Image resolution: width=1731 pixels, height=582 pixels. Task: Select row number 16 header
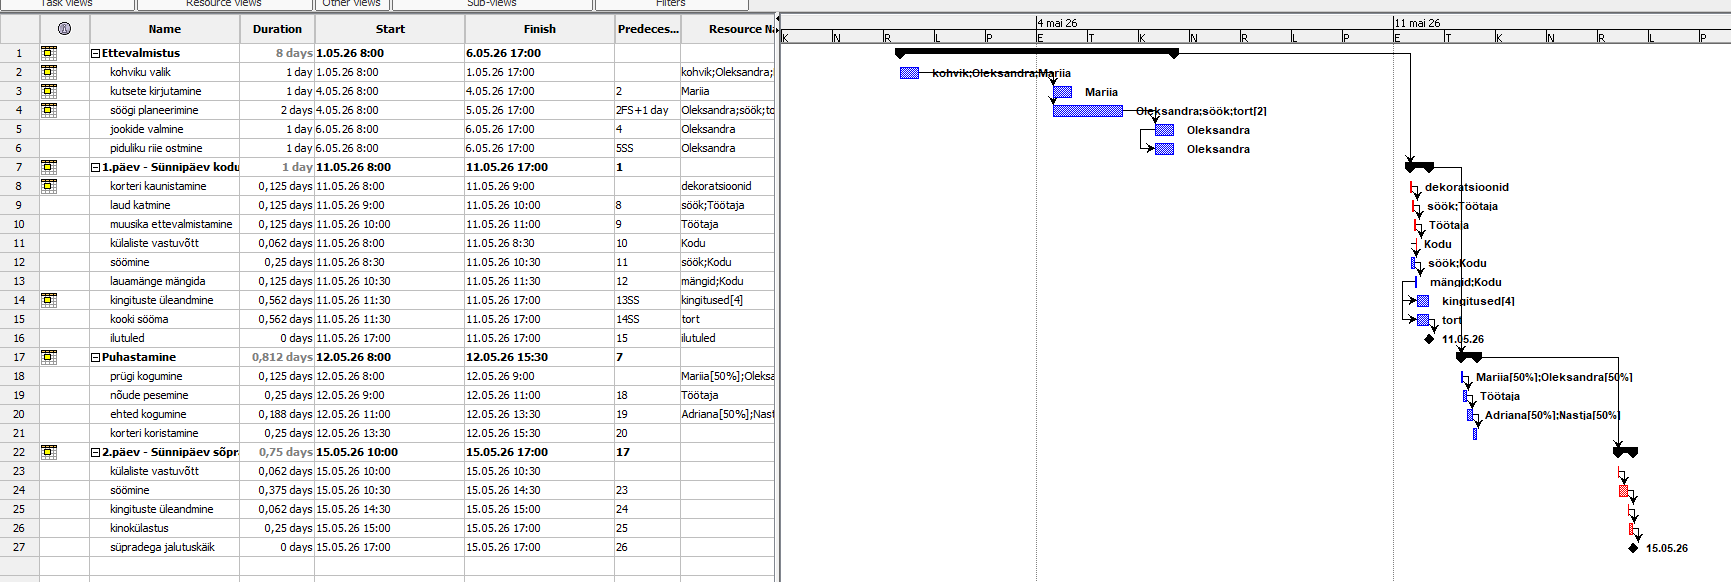19,338
